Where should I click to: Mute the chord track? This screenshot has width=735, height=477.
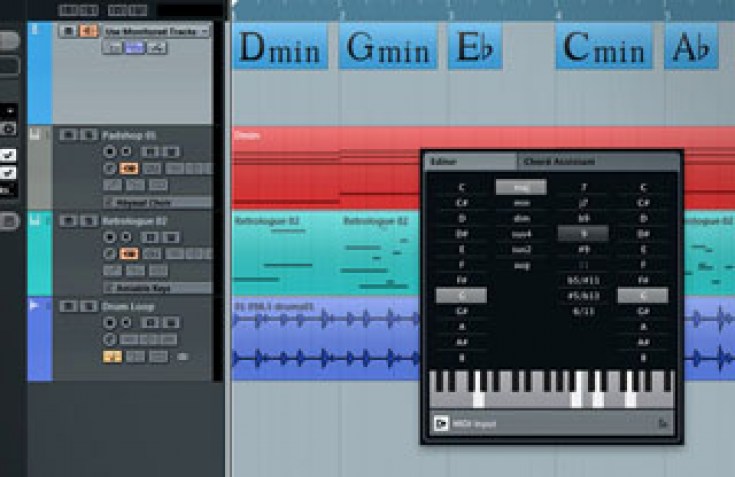point(68,31)
